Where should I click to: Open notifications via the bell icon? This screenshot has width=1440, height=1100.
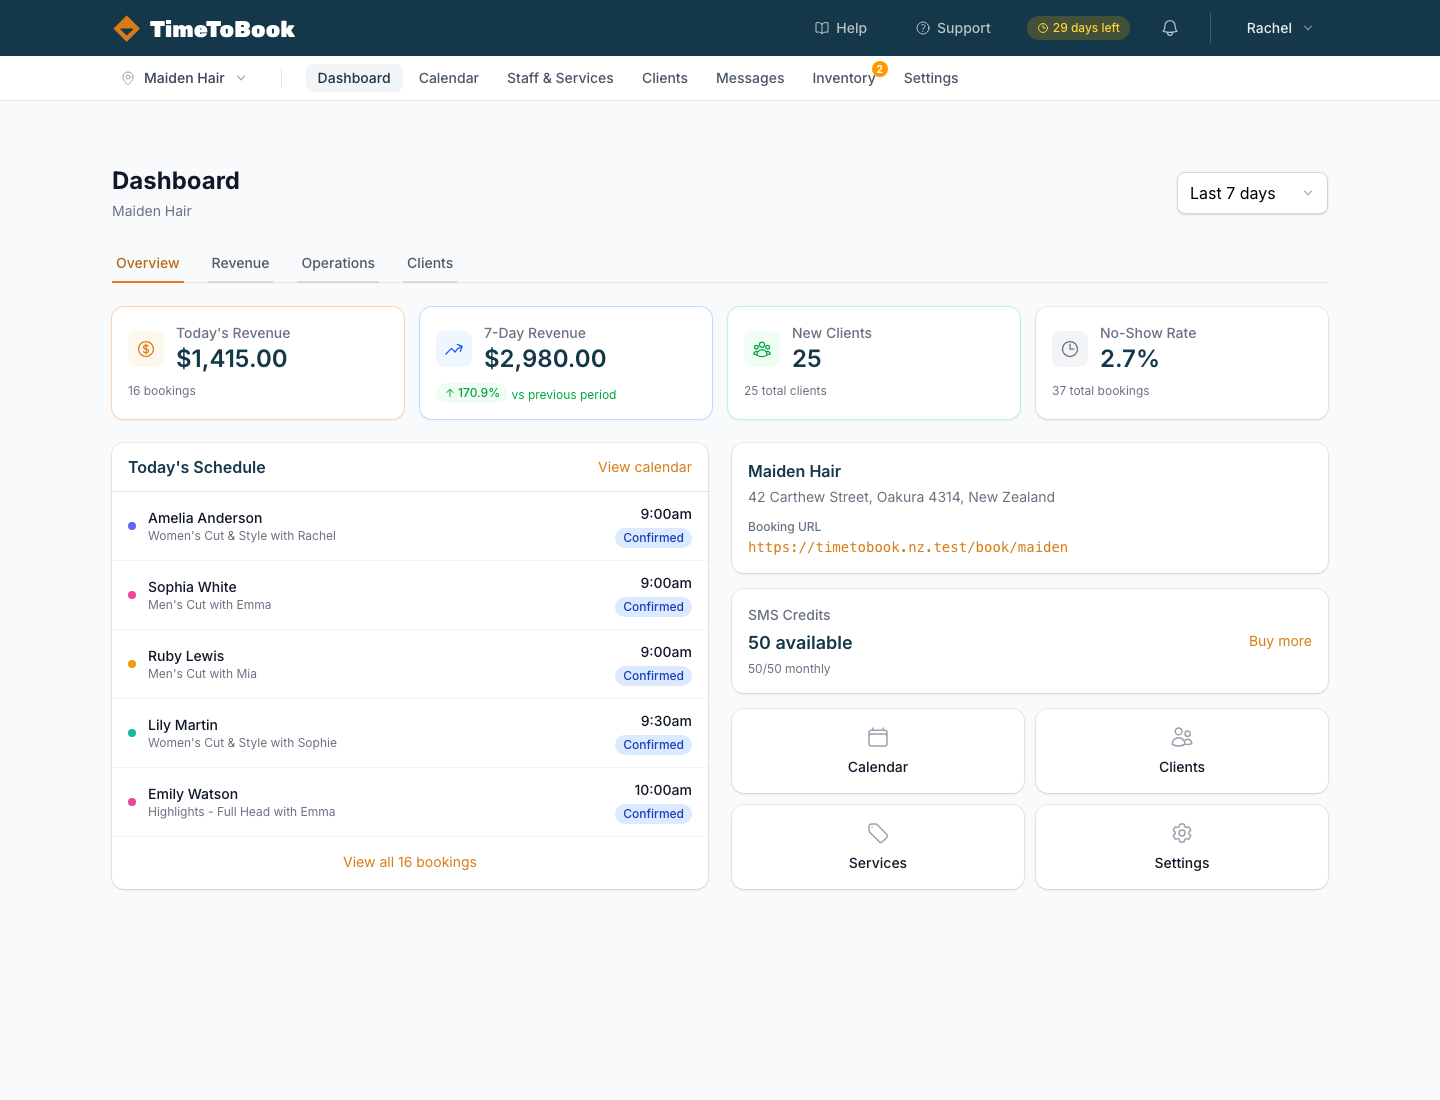pyautogui.click(x=1169, y=28)
